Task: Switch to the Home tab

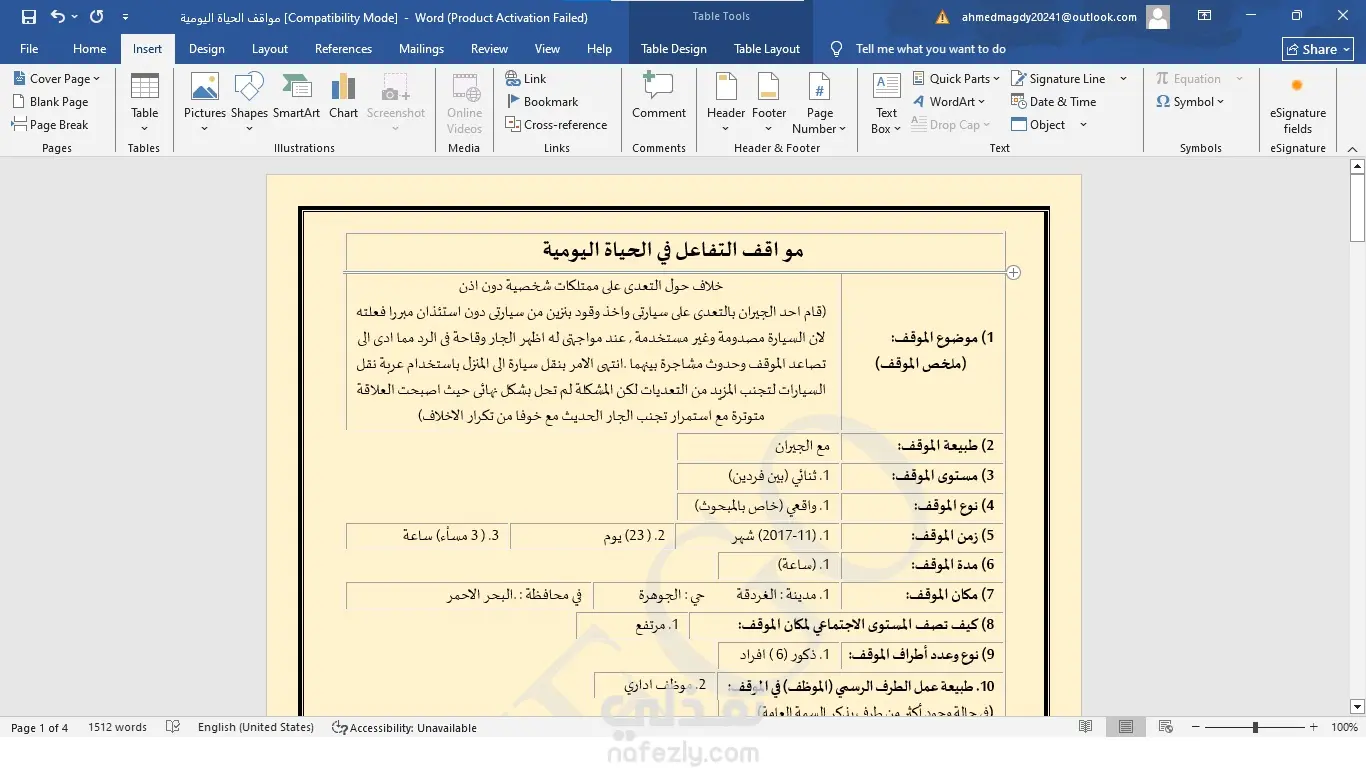Action: click(89, 48)
